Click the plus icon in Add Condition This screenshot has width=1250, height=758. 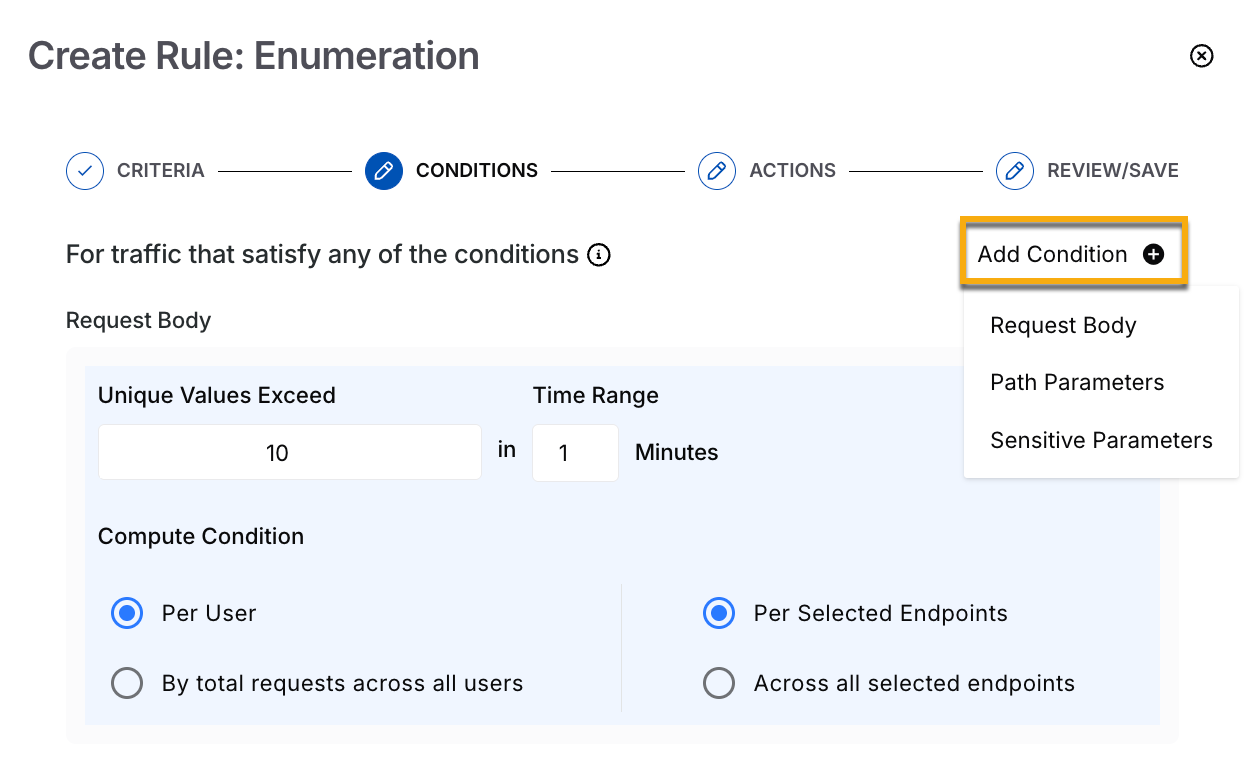[1153, 255]
